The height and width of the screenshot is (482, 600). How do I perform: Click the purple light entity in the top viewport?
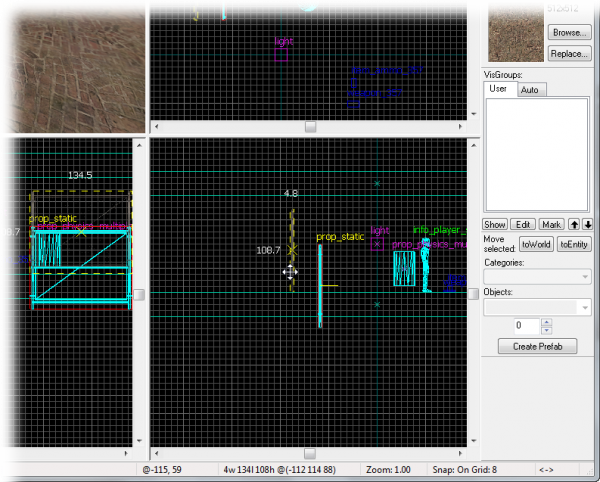pos(281,54)
